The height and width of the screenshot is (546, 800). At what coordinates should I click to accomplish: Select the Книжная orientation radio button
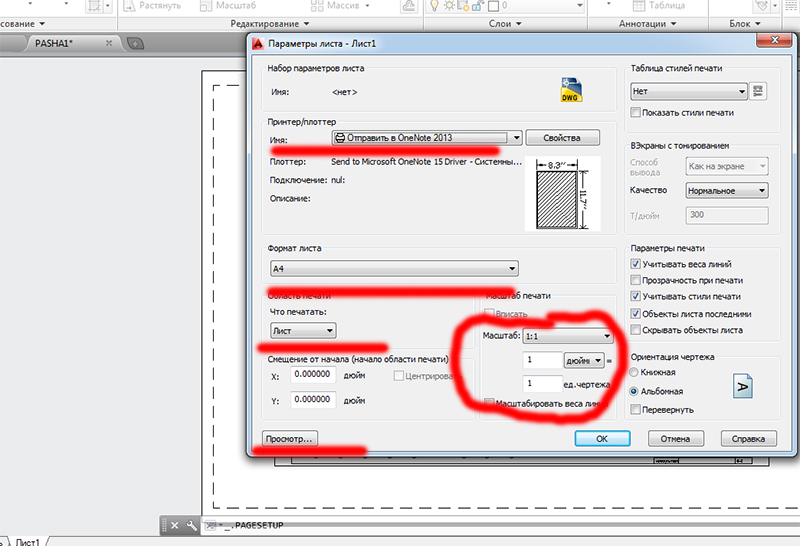[x=634, y=372]
